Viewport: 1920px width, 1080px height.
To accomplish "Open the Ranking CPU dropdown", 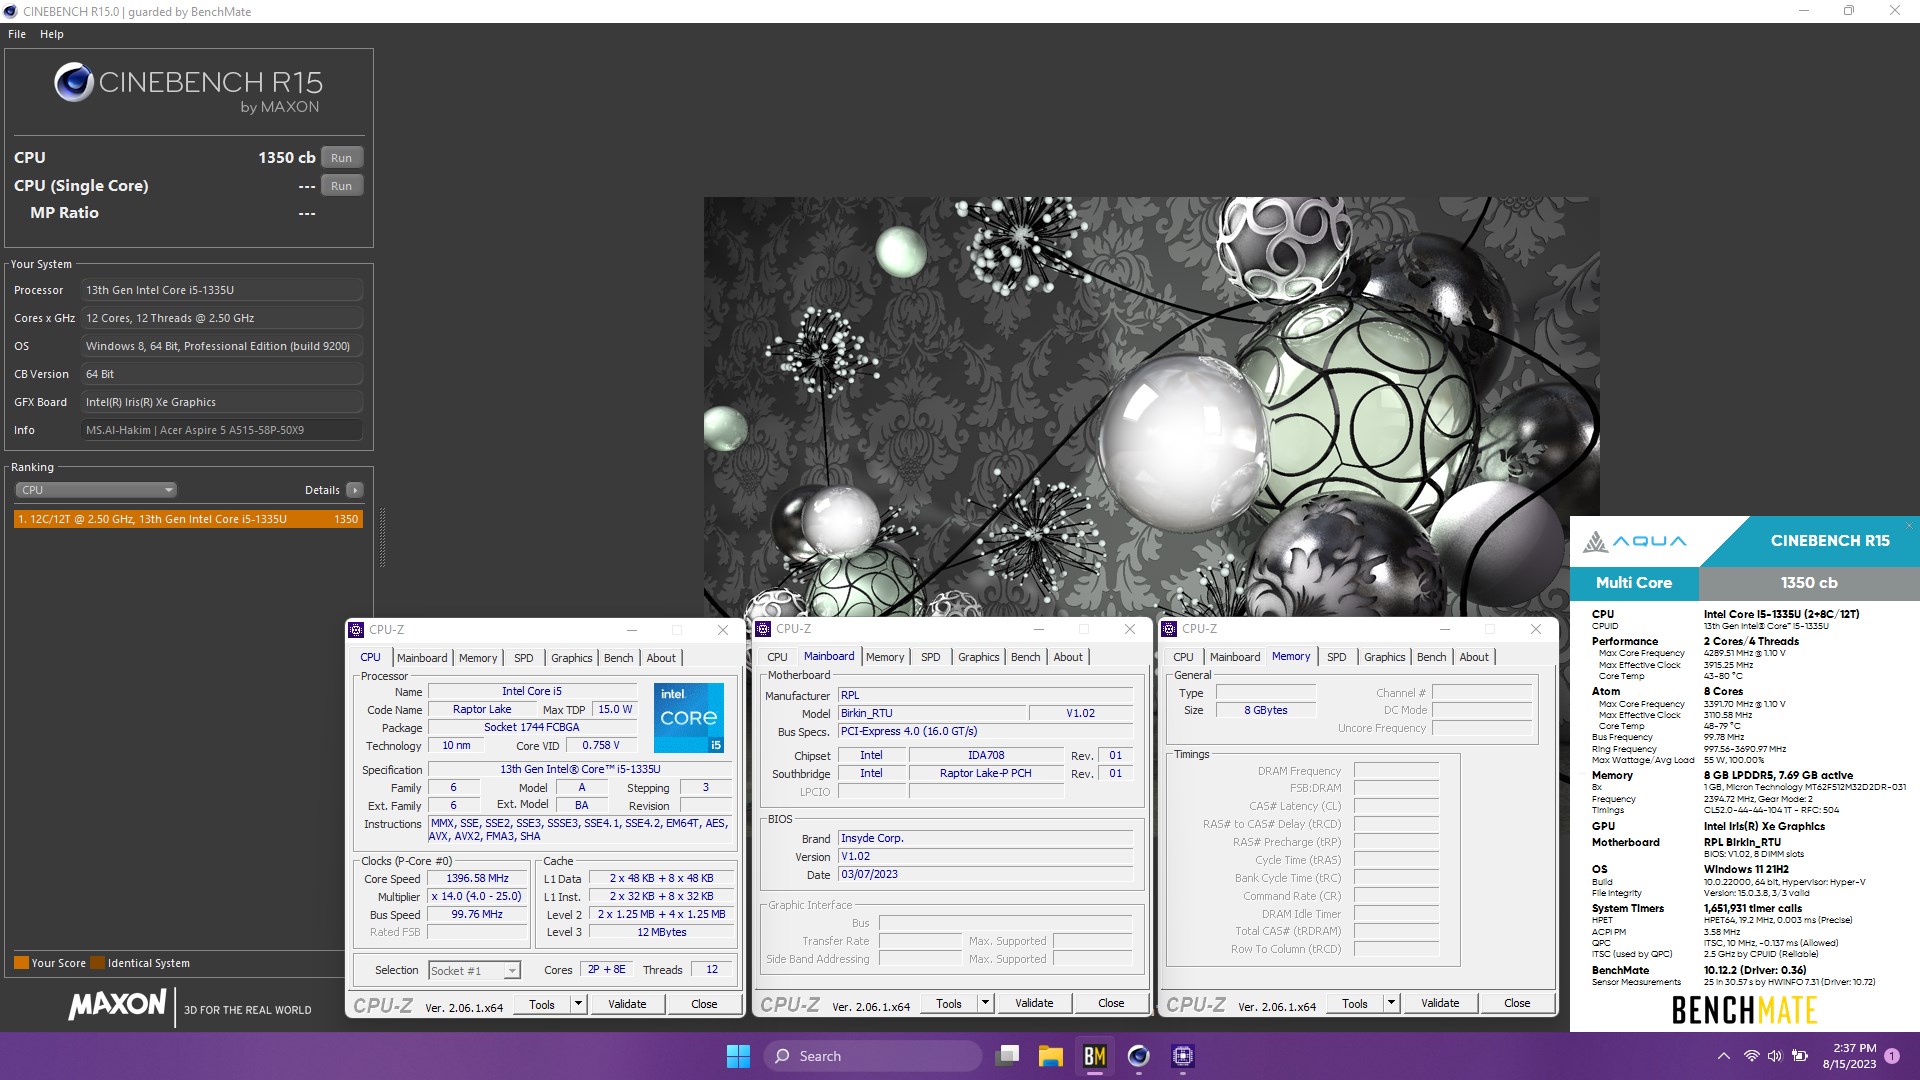I will click(96, 490).
